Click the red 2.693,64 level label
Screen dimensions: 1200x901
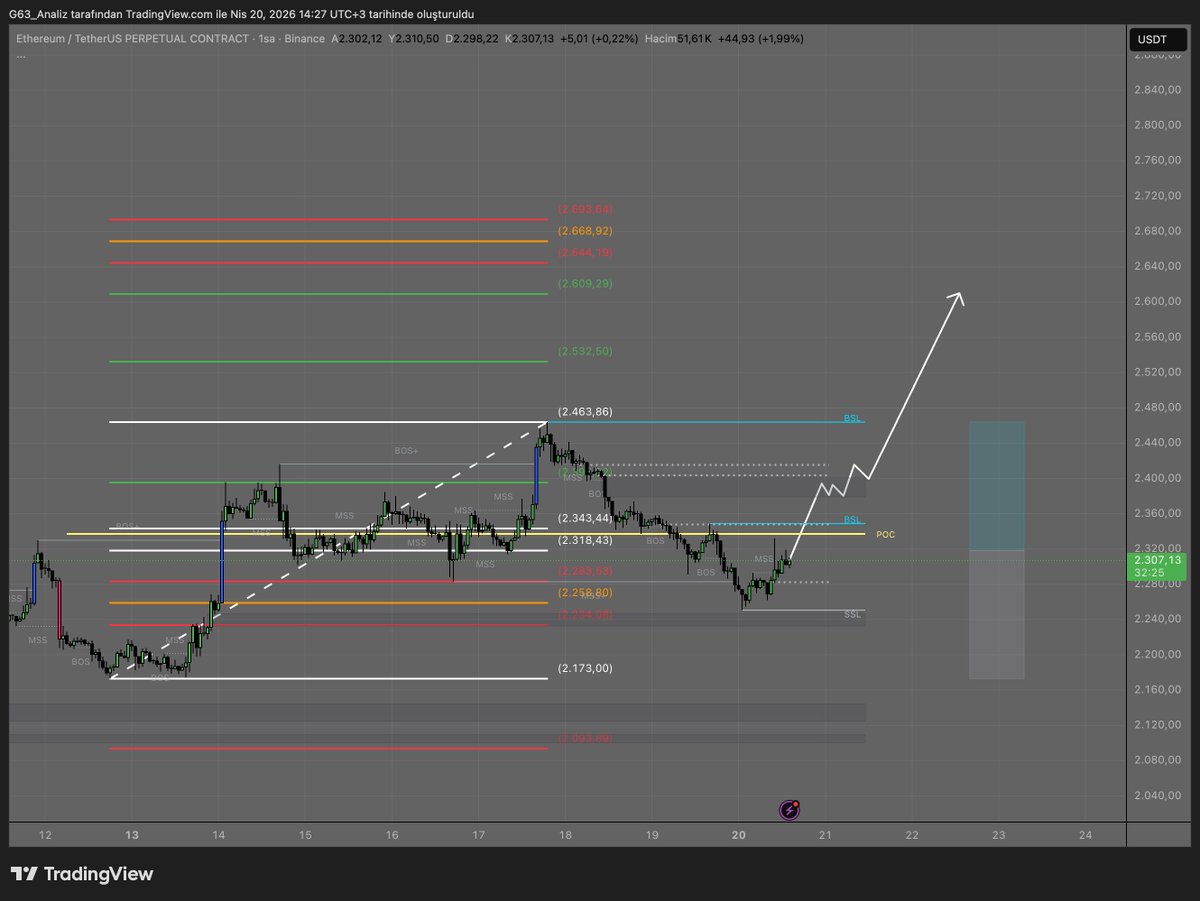(585, 209)
